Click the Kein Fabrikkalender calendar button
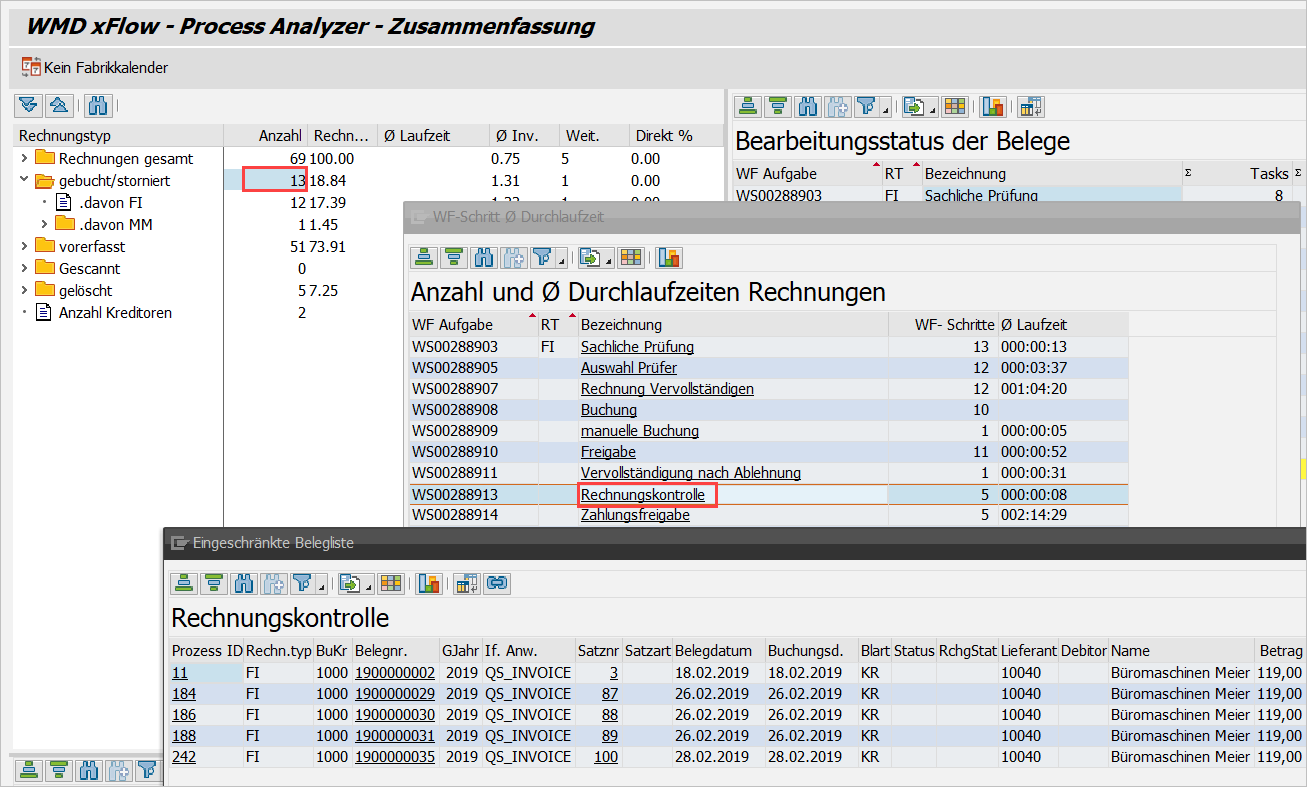 [x=95, y=68]
